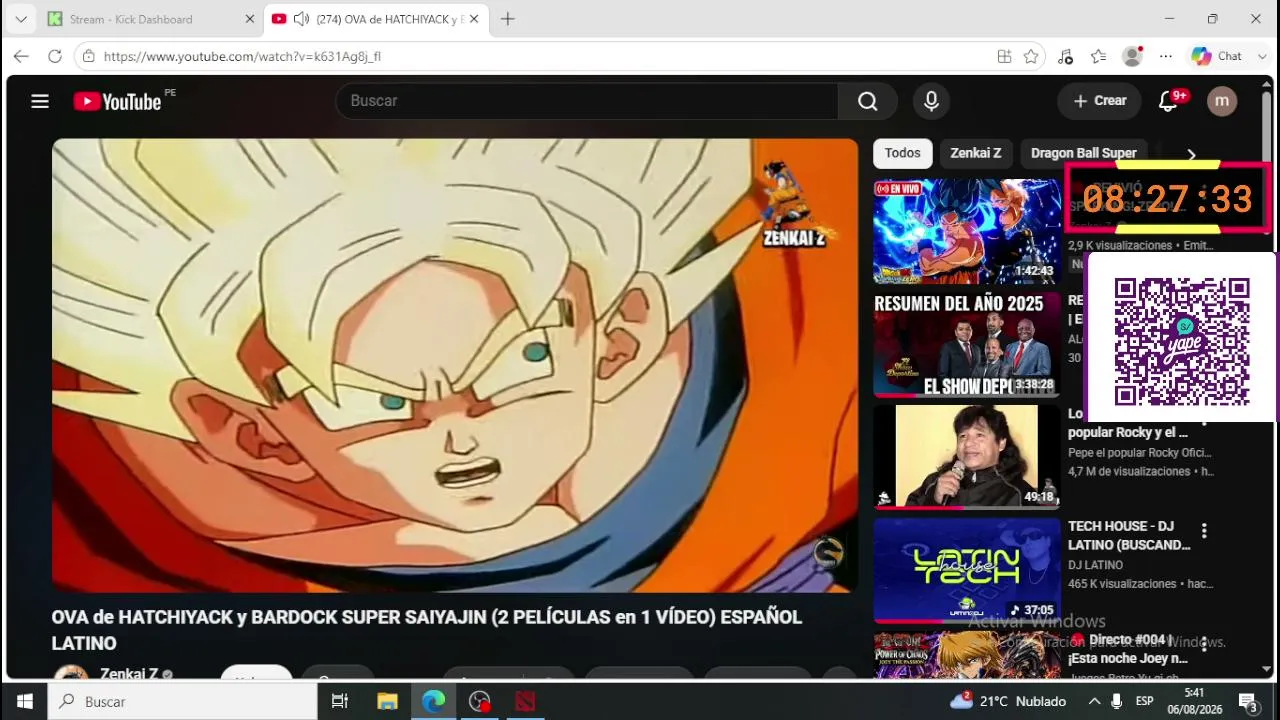Open the Zenkai Z channel name link
The height and width of the screenshot is (720, 1280).
click(129, 674)
